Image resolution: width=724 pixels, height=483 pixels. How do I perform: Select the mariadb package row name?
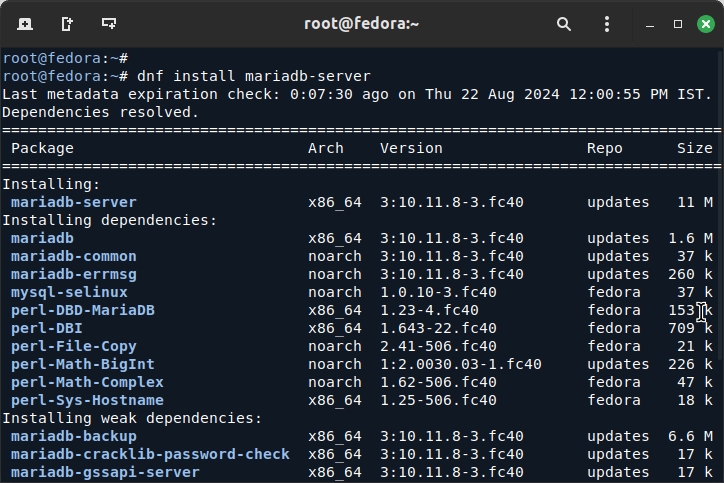[42, 238]
